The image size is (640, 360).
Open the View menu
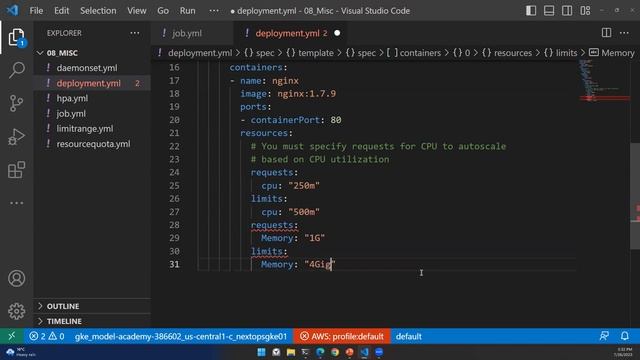click(x=137, y=11)
